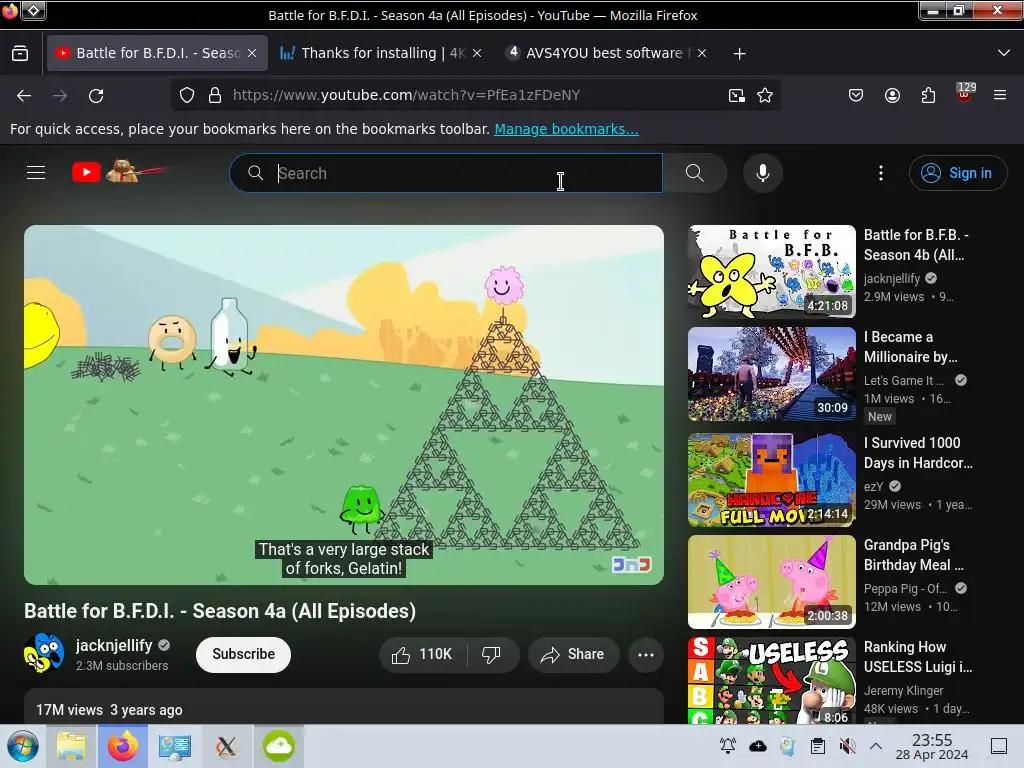
Task: Bookmark this page with the star
Action: point(765,95)
